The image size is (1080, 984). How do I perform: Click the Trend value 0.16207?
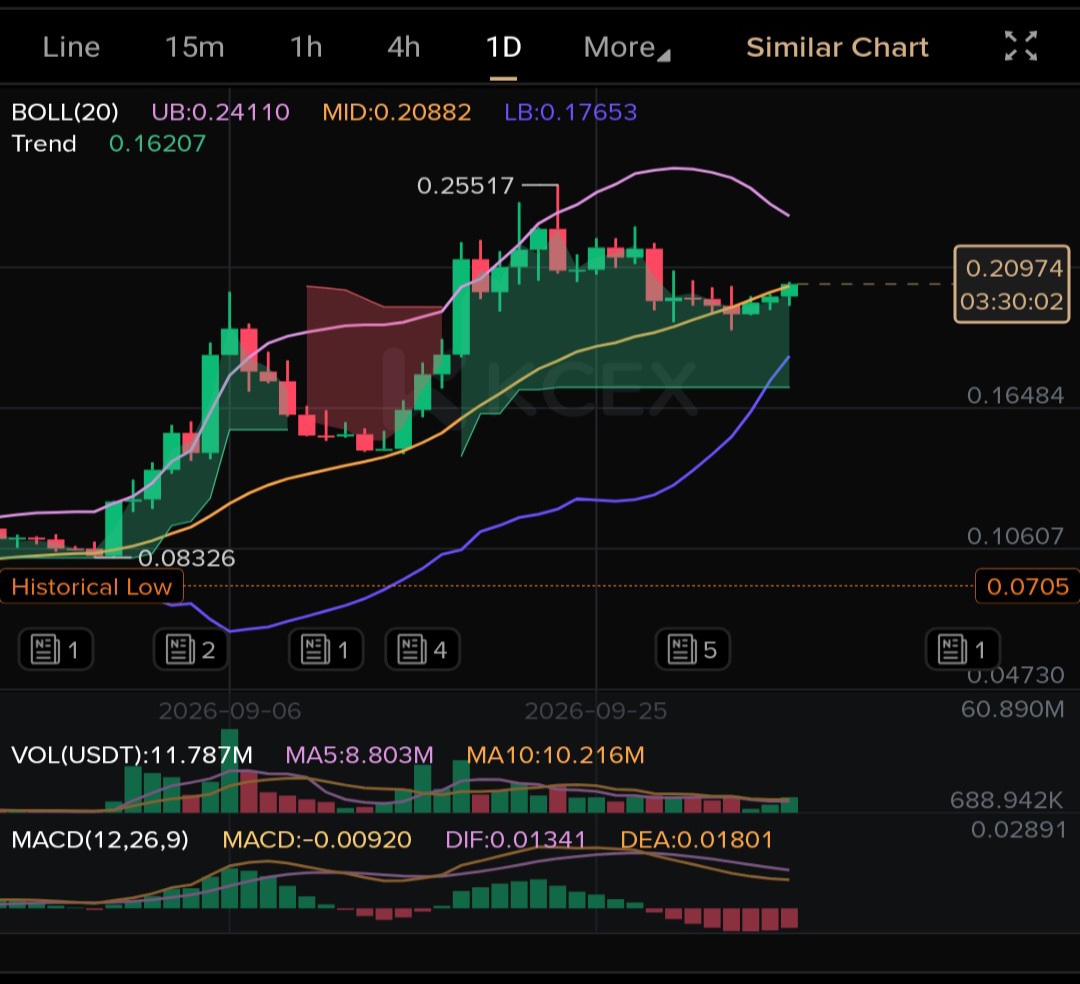pos(157,143)
